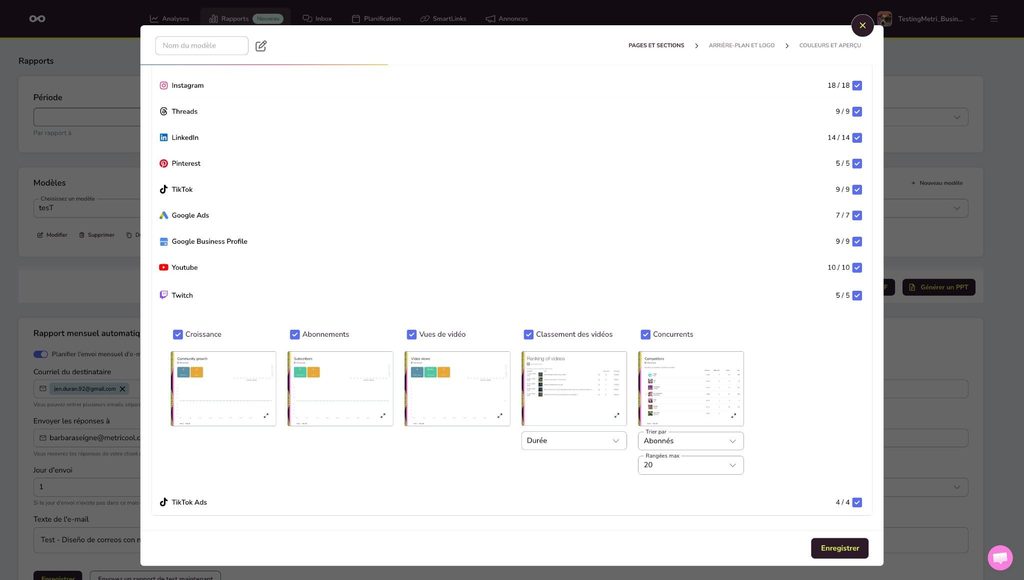Enlarge the Classement des vidéos preview expand icon
Viewport: 1024px width, 580px height.
click(616, 415)
